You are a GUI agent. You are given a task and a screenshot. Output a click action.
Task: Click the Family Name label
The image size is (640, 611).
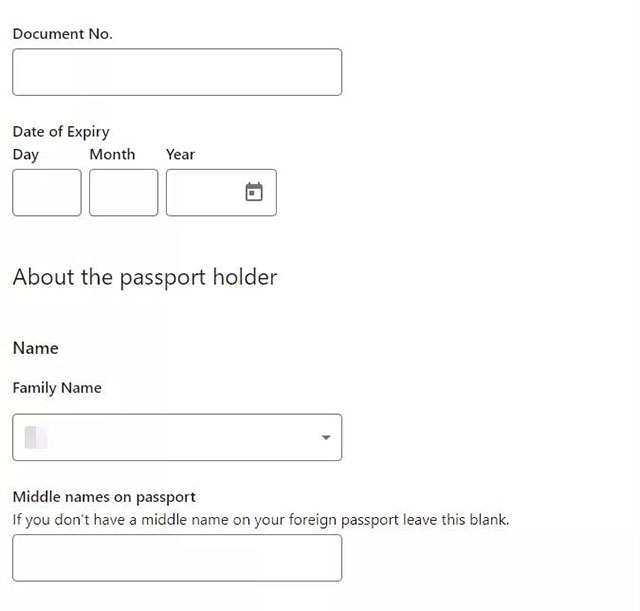coord(57,388)
